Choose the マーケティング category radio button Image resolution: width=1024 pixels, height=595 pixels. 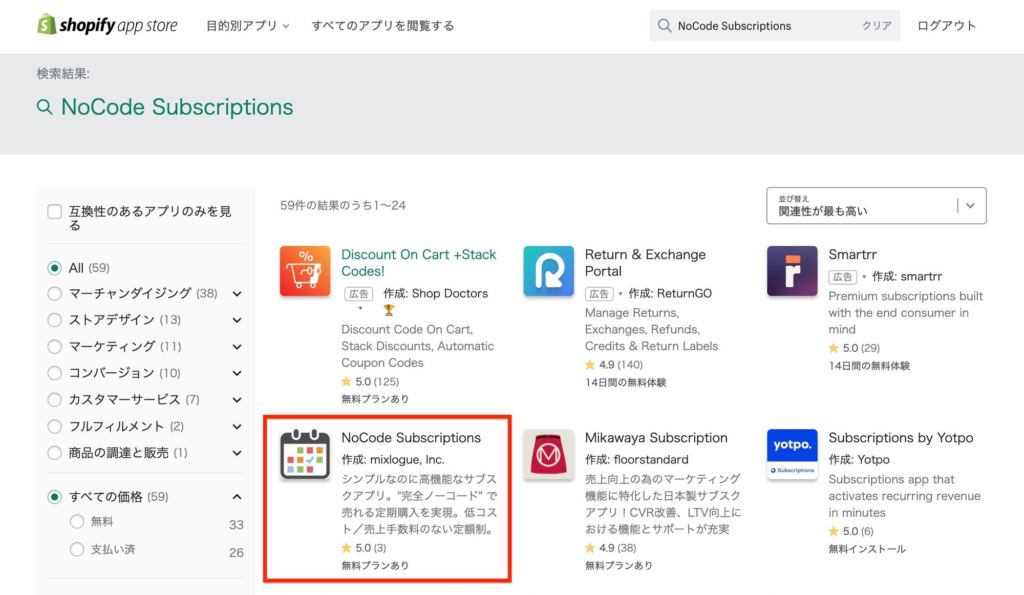[x=57, y=345]
